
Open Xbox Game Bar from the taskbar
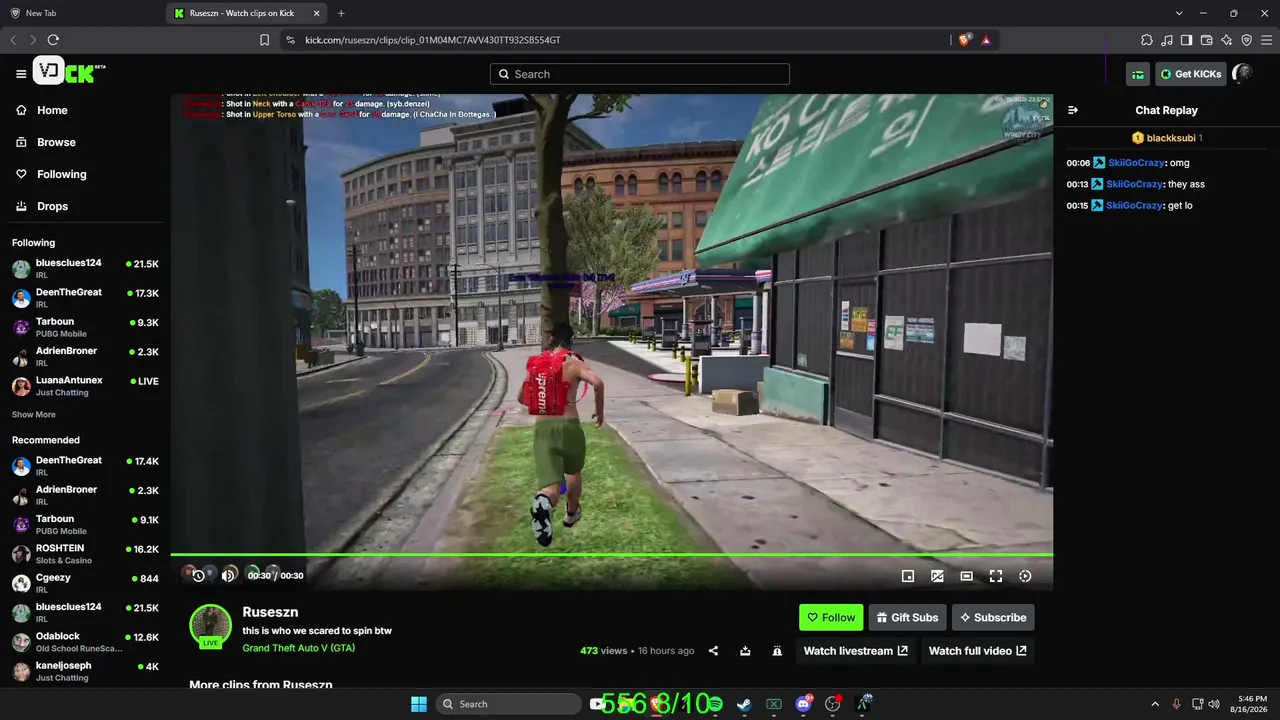774,704
